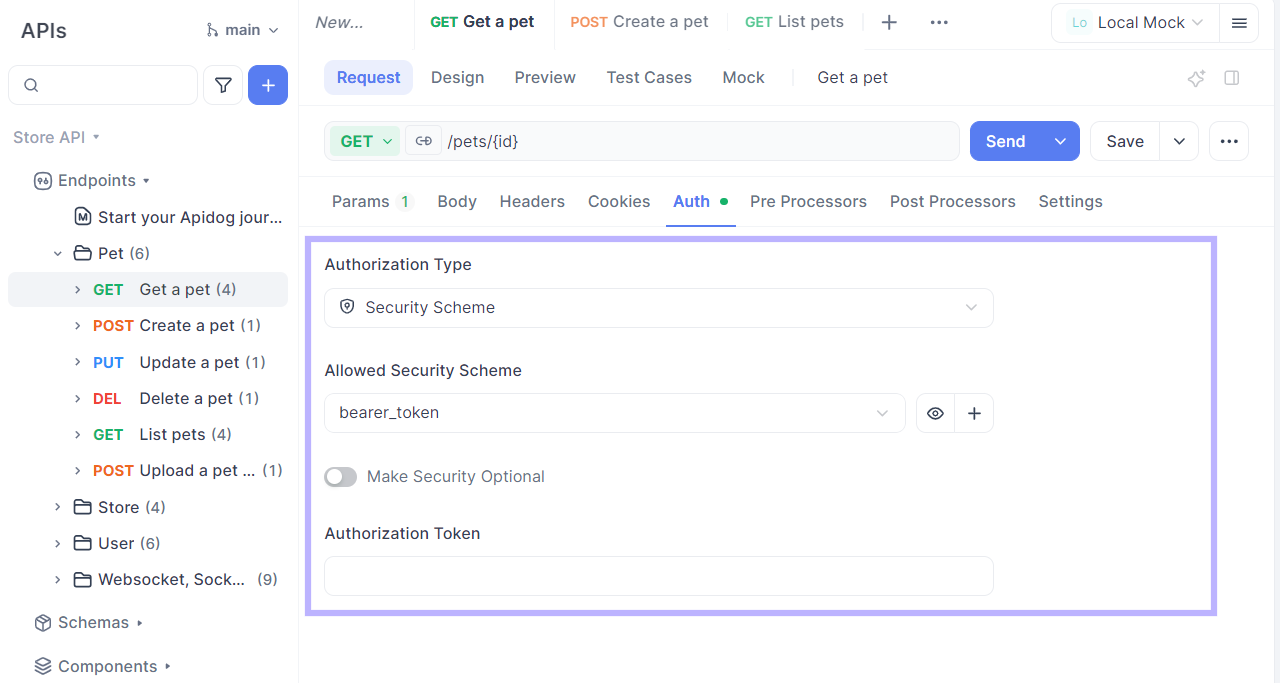1280x683 pixels.
Task: Expand the User folder
Action: tap(58, 544)
